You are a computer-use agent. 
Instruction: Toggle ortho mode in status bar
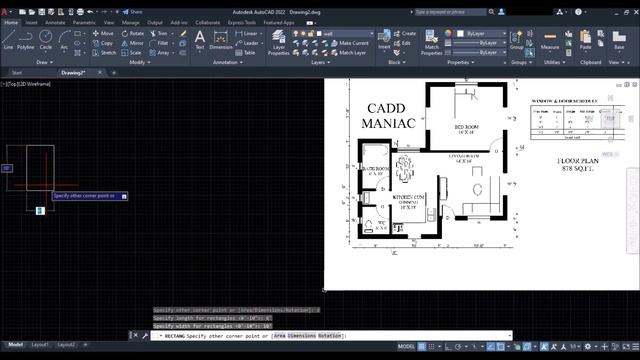(x=448, y=347)
